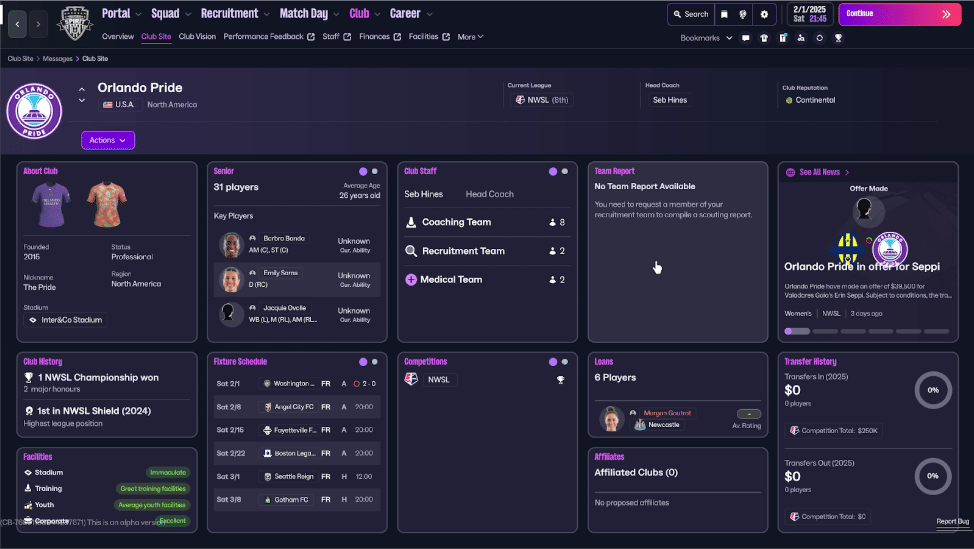
Task: Click the Transfers In 0% progress ring
Action: tap(933, 390)
